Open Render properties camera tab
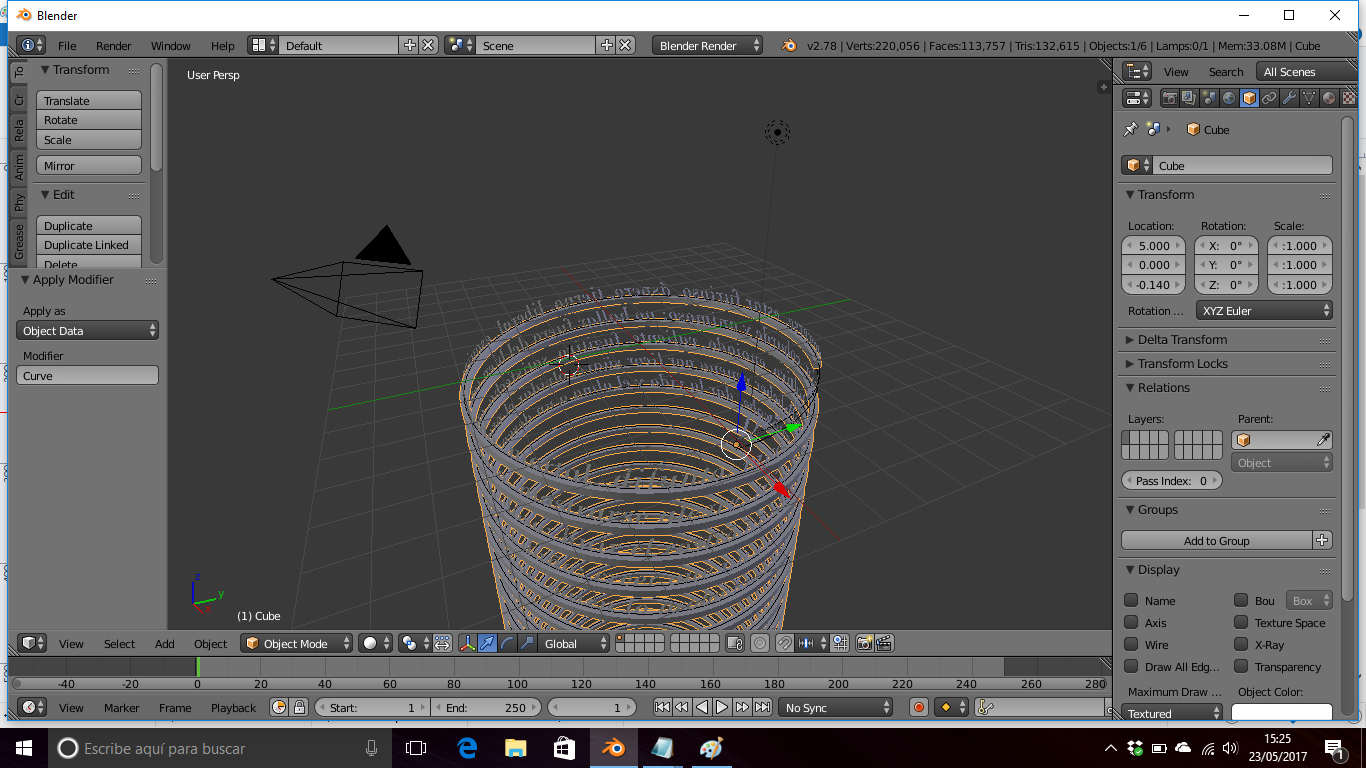 pyautogui.click(x=1169, y=98)
